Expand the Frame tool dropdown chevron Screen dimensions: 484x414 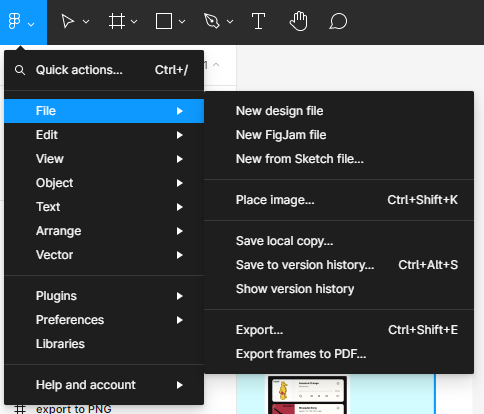click(x=134, y=22)
